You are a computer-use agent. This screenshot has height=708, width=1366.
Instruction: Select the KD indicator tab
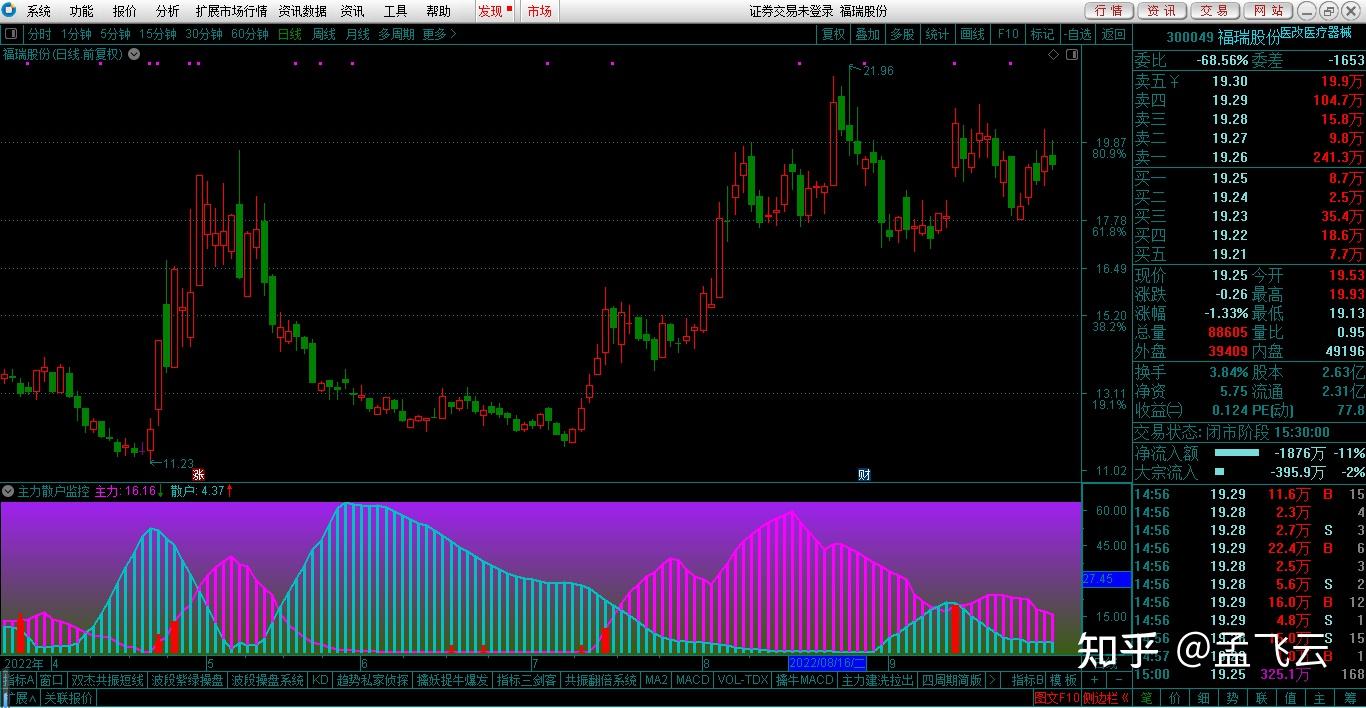click(320, 680)
